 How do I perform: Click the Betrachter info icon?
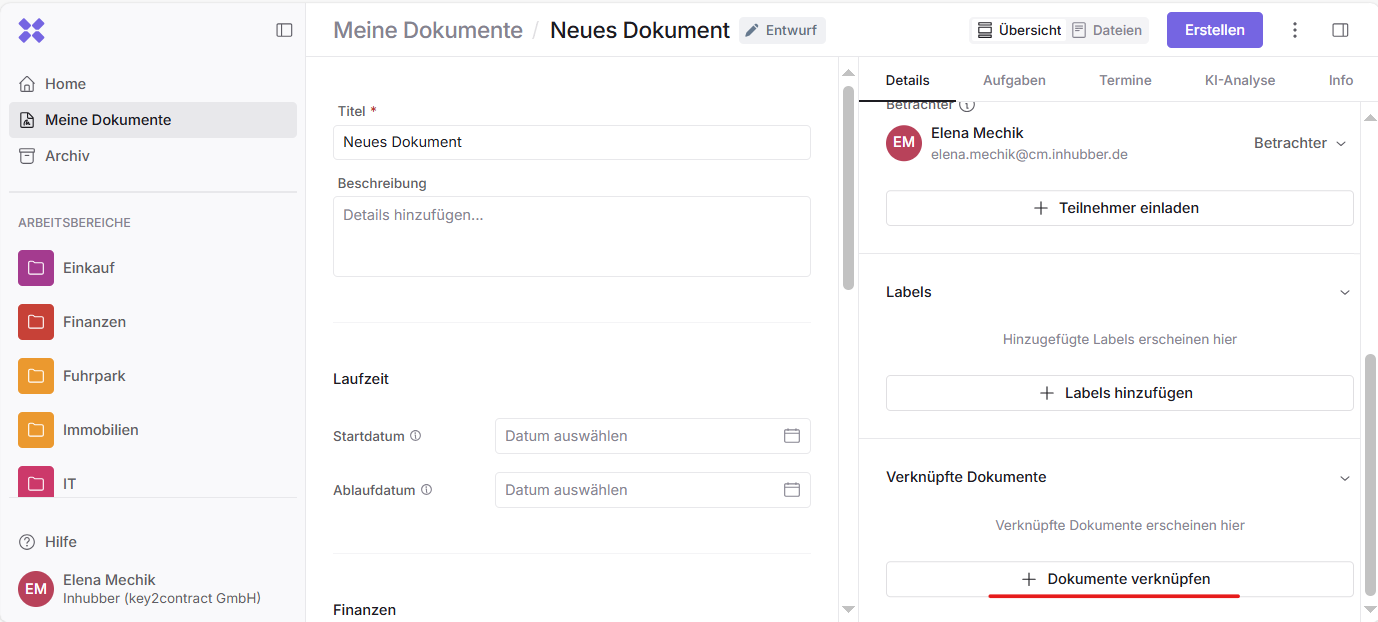(x=967, y=105)
